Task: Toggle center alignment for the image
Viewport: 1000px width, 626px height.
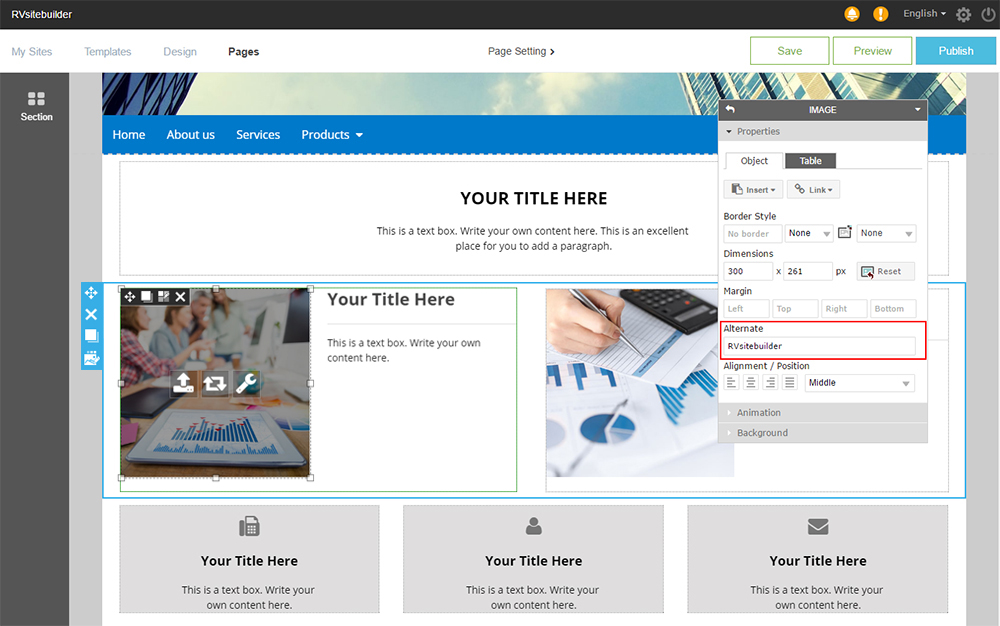Action: click(x=751, y=383)
